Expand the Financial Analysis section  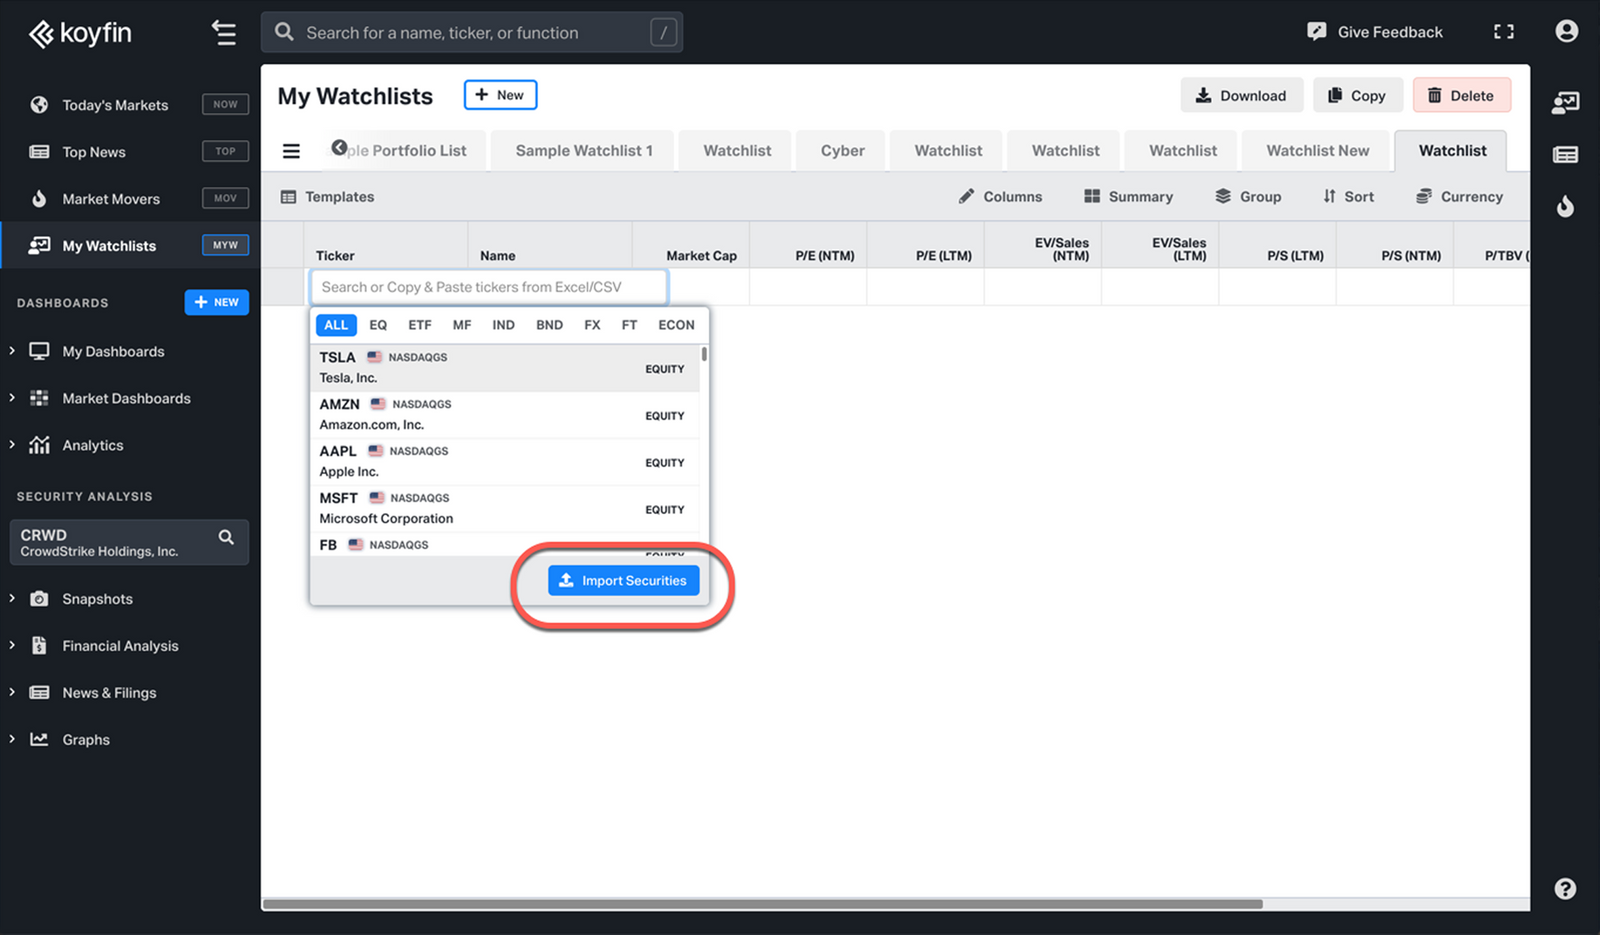click(120, 645)
